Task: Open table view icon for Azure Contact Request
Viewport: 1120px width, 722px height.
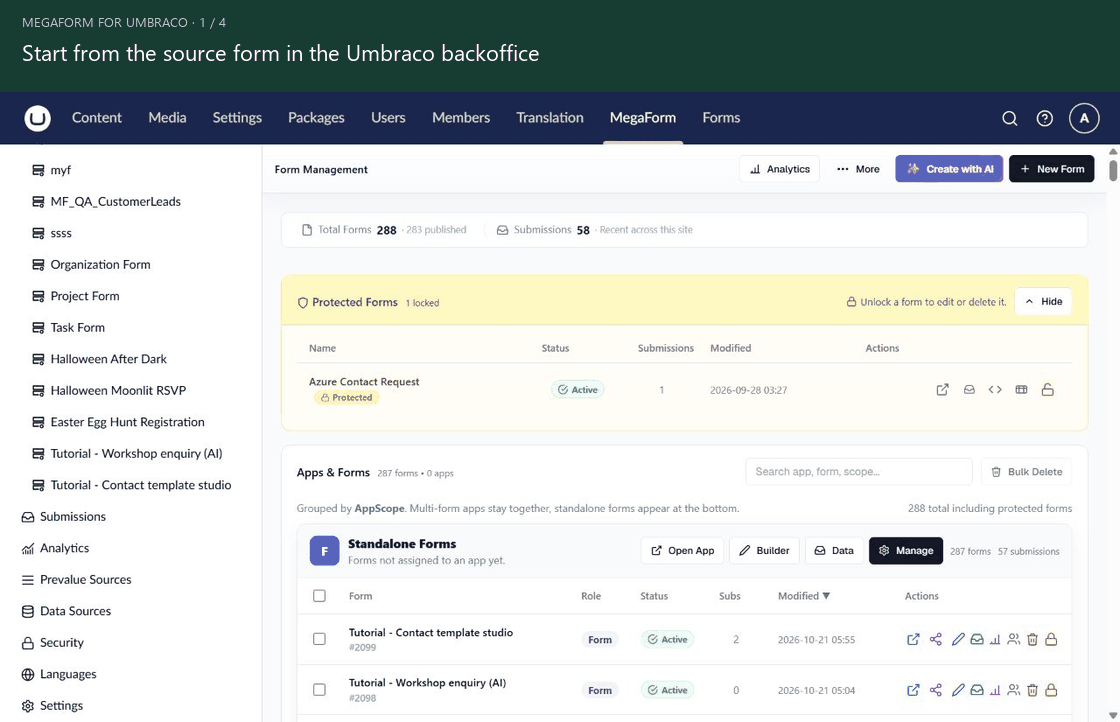Action: point(1021,389)
